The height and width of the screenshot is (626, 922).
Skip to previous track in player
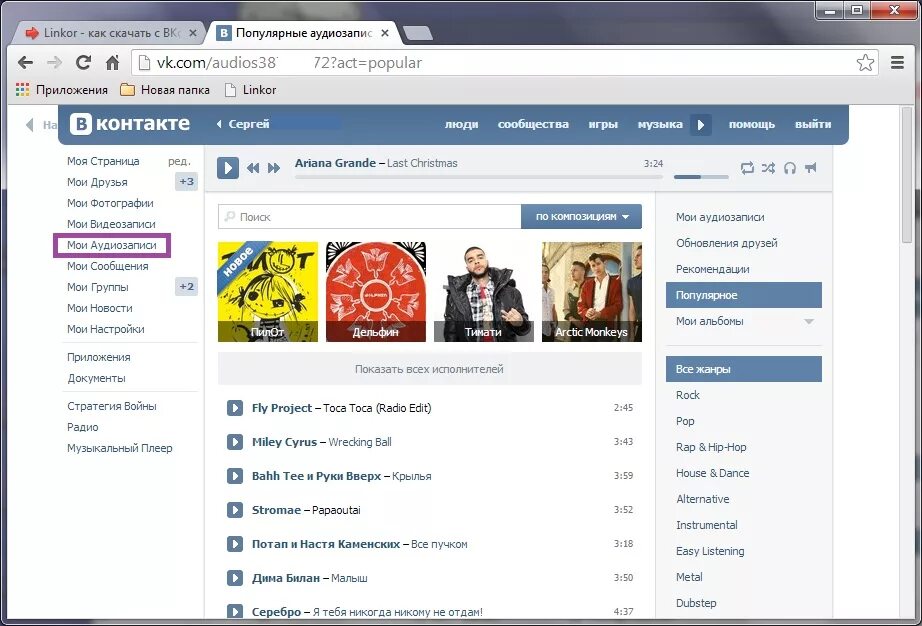[x=253, y=168]
